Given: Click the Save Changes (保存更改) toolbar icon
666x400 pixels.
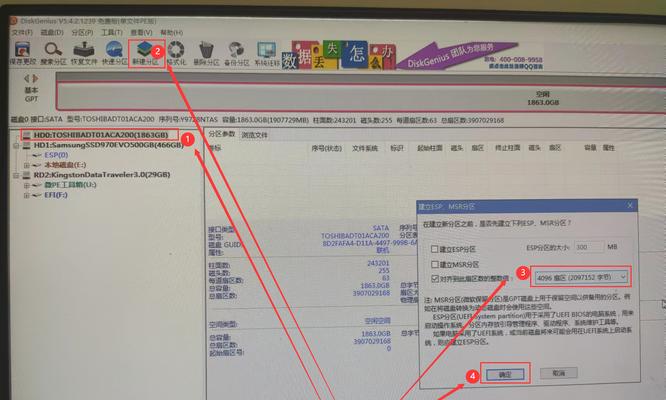Looking at the screenshot, I should point(23,54).
